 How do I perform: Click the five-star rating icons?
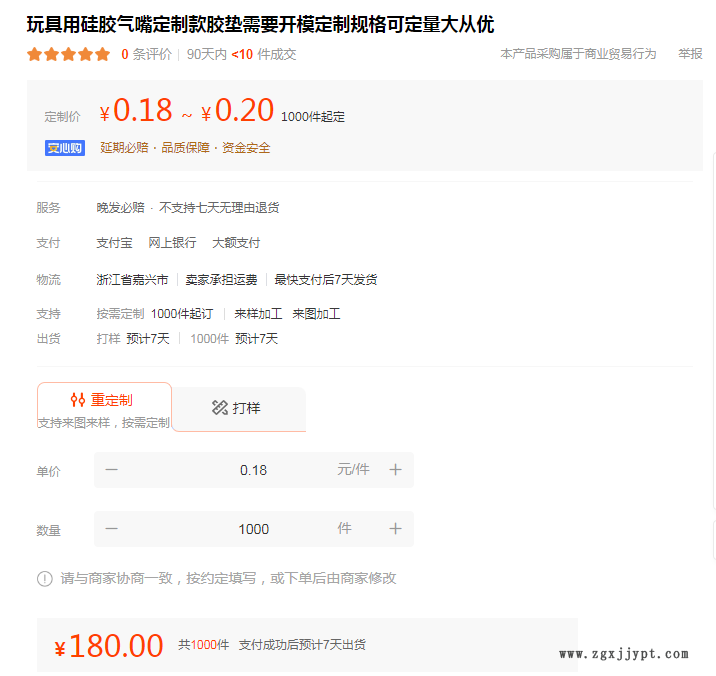(x=68, y=54)
